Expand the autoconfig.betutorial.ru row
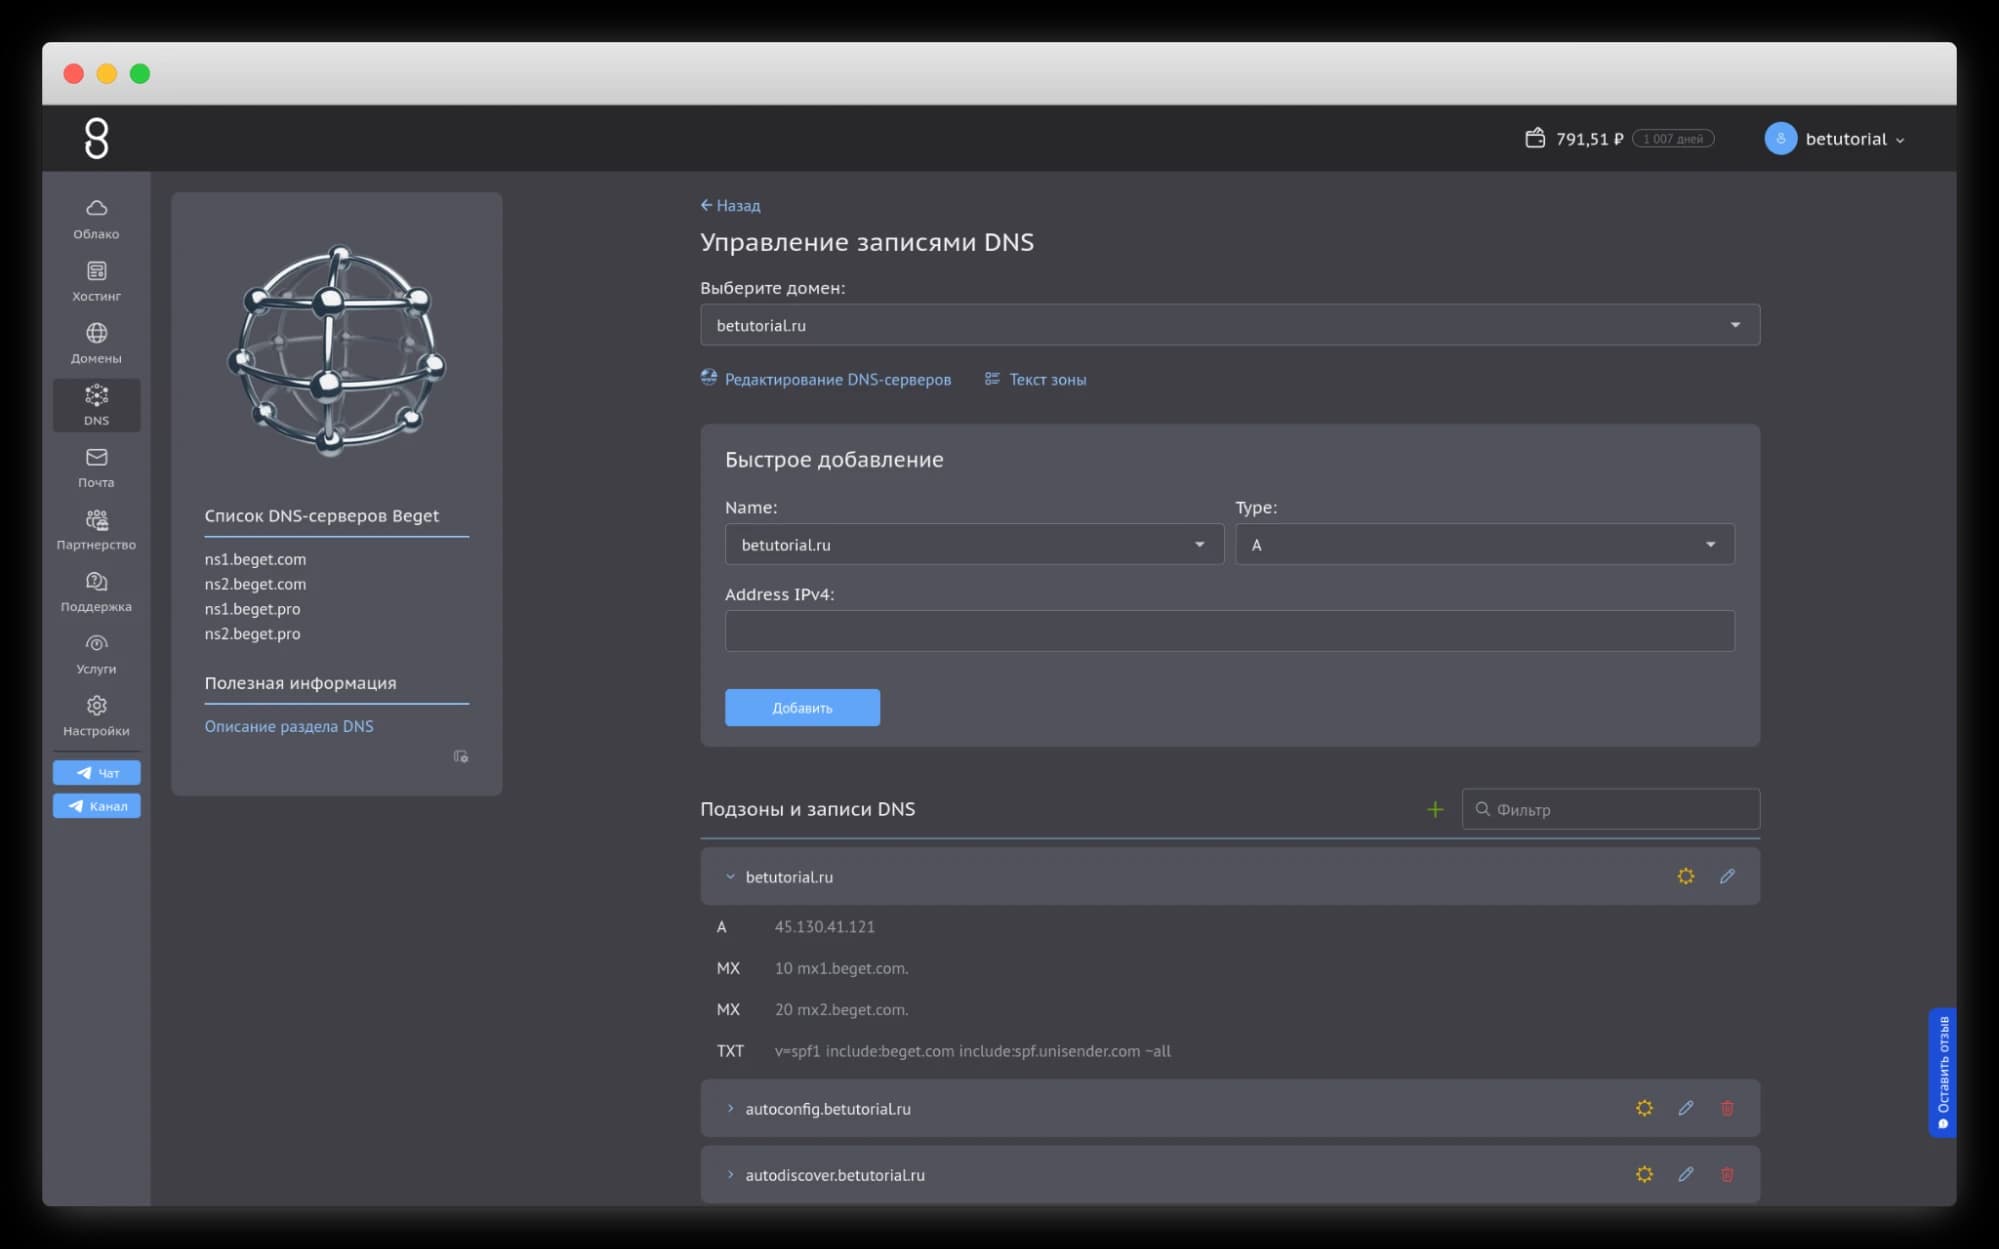The image size is (1999, 1249). tap(730, 1108)
